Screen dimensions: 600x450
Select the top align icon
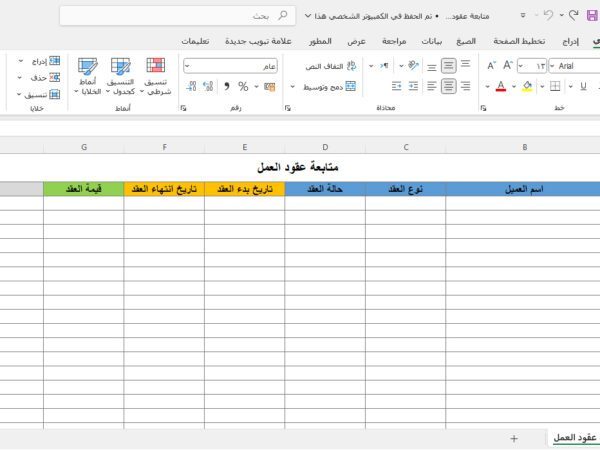coord(465,65)
